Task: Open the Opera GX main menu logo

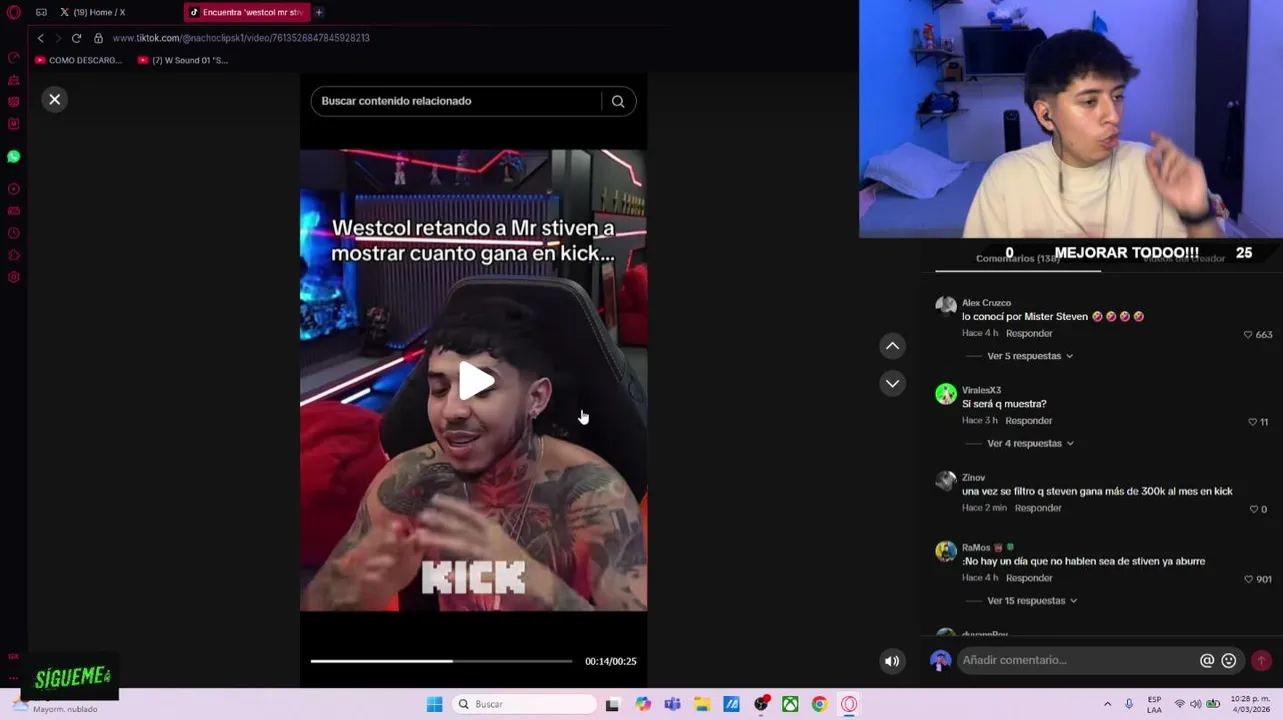Action: [x=14, y=13]
